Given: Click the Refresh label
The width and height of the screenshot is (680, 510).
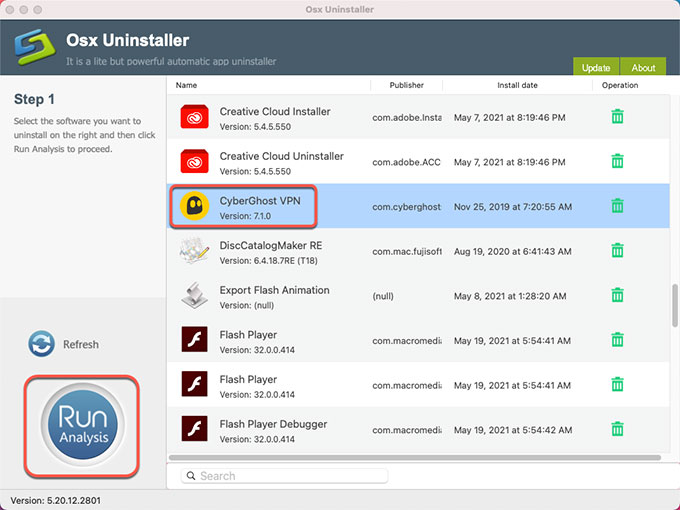Looking at the screenshot, I should pos(81,344).
